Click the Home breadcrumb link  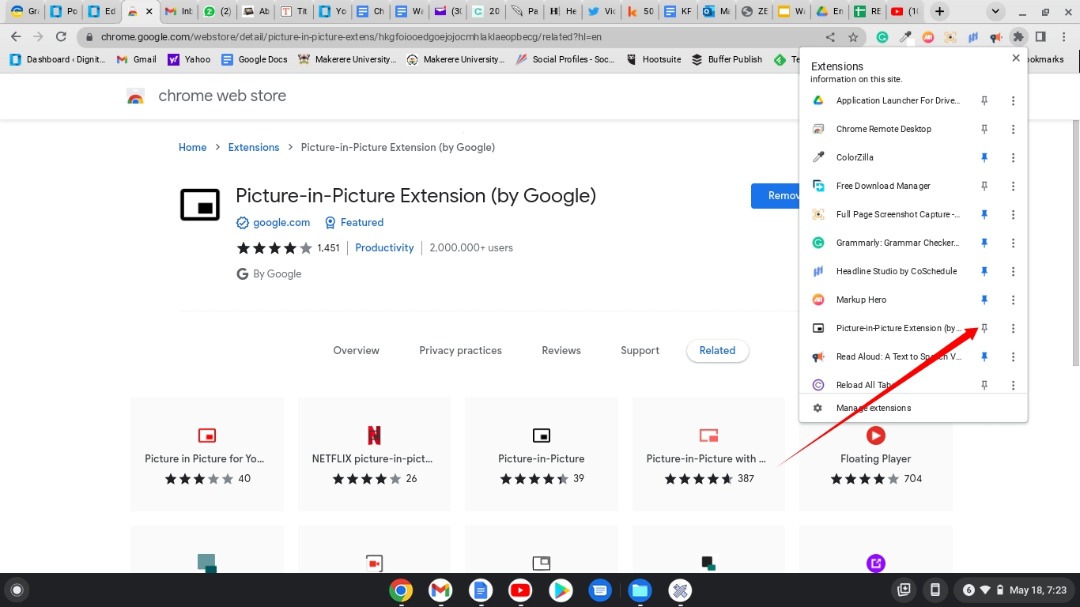coord(192,147)
